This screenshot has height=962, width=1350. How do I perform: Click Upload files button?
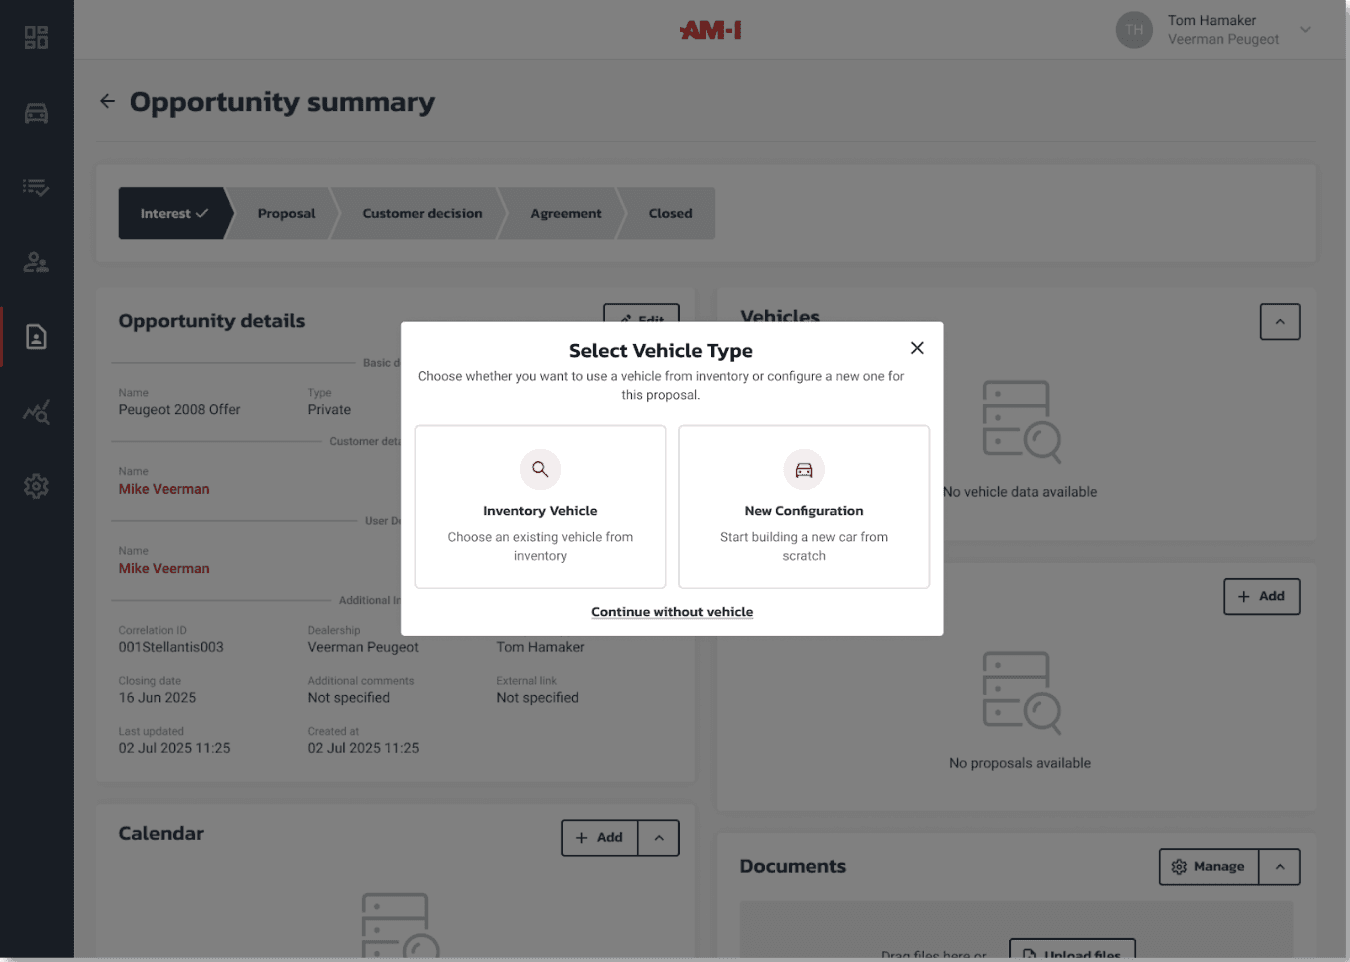coord(1072,950)
